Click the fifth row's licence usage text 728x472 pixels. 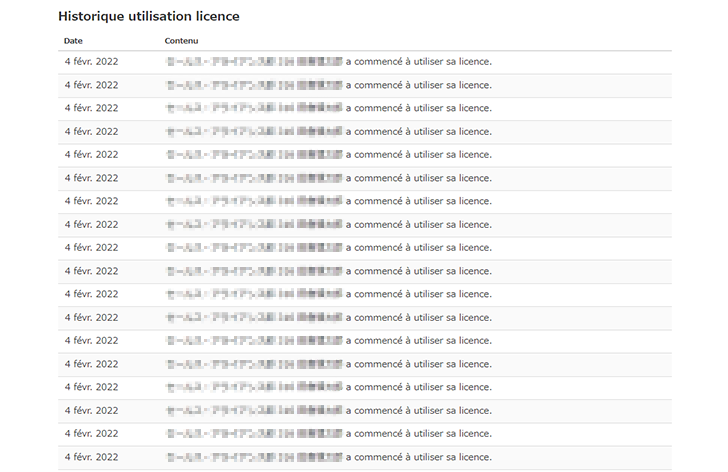(x=418, y=155)
